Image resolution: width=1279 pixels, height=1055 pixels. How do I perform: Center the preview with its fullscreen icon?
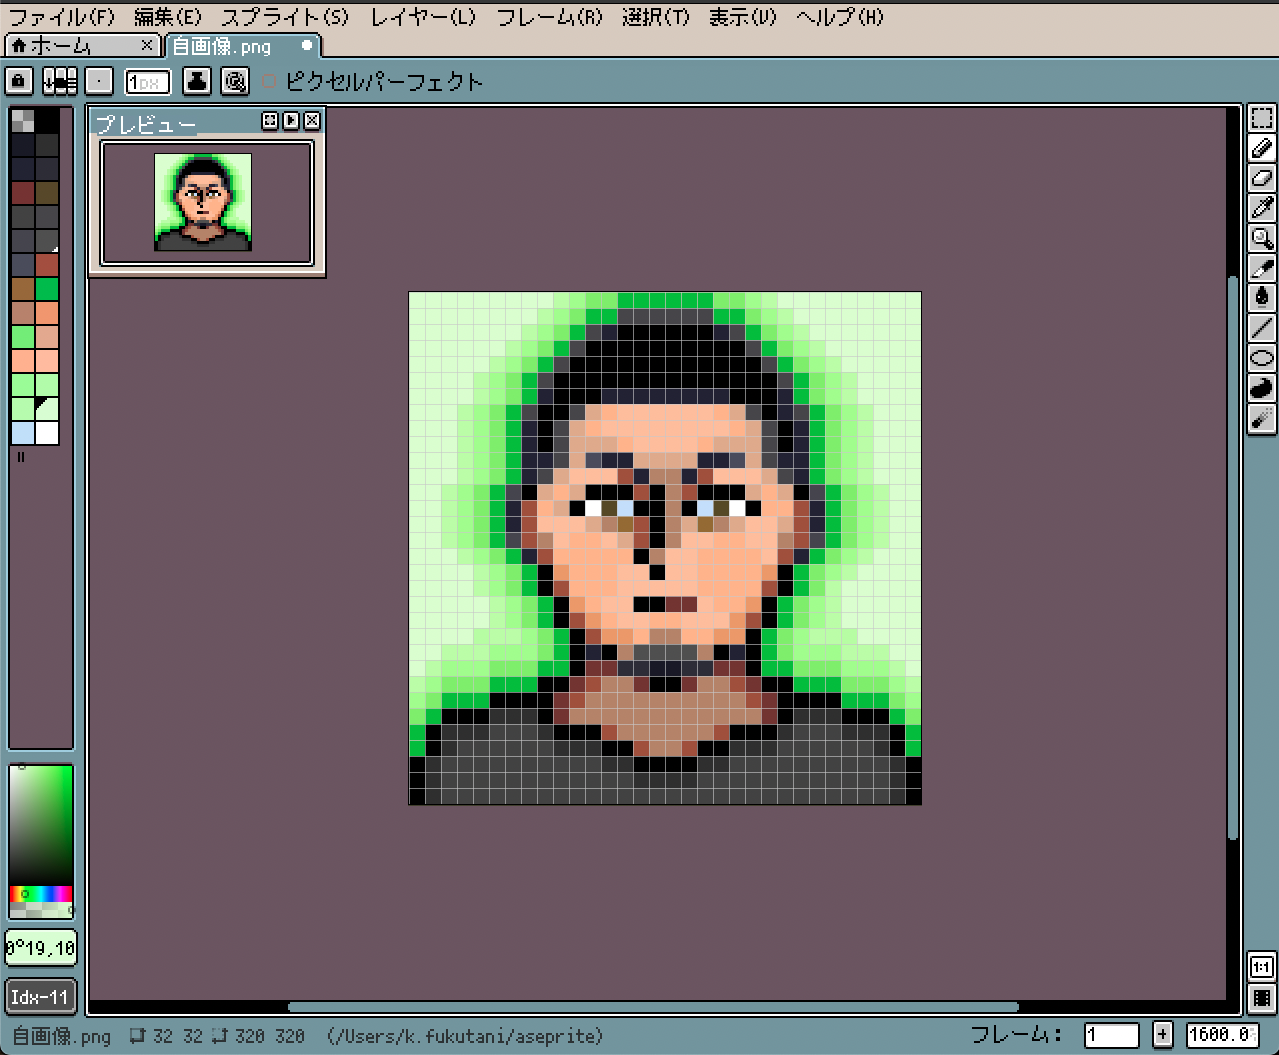pos(269,121)
